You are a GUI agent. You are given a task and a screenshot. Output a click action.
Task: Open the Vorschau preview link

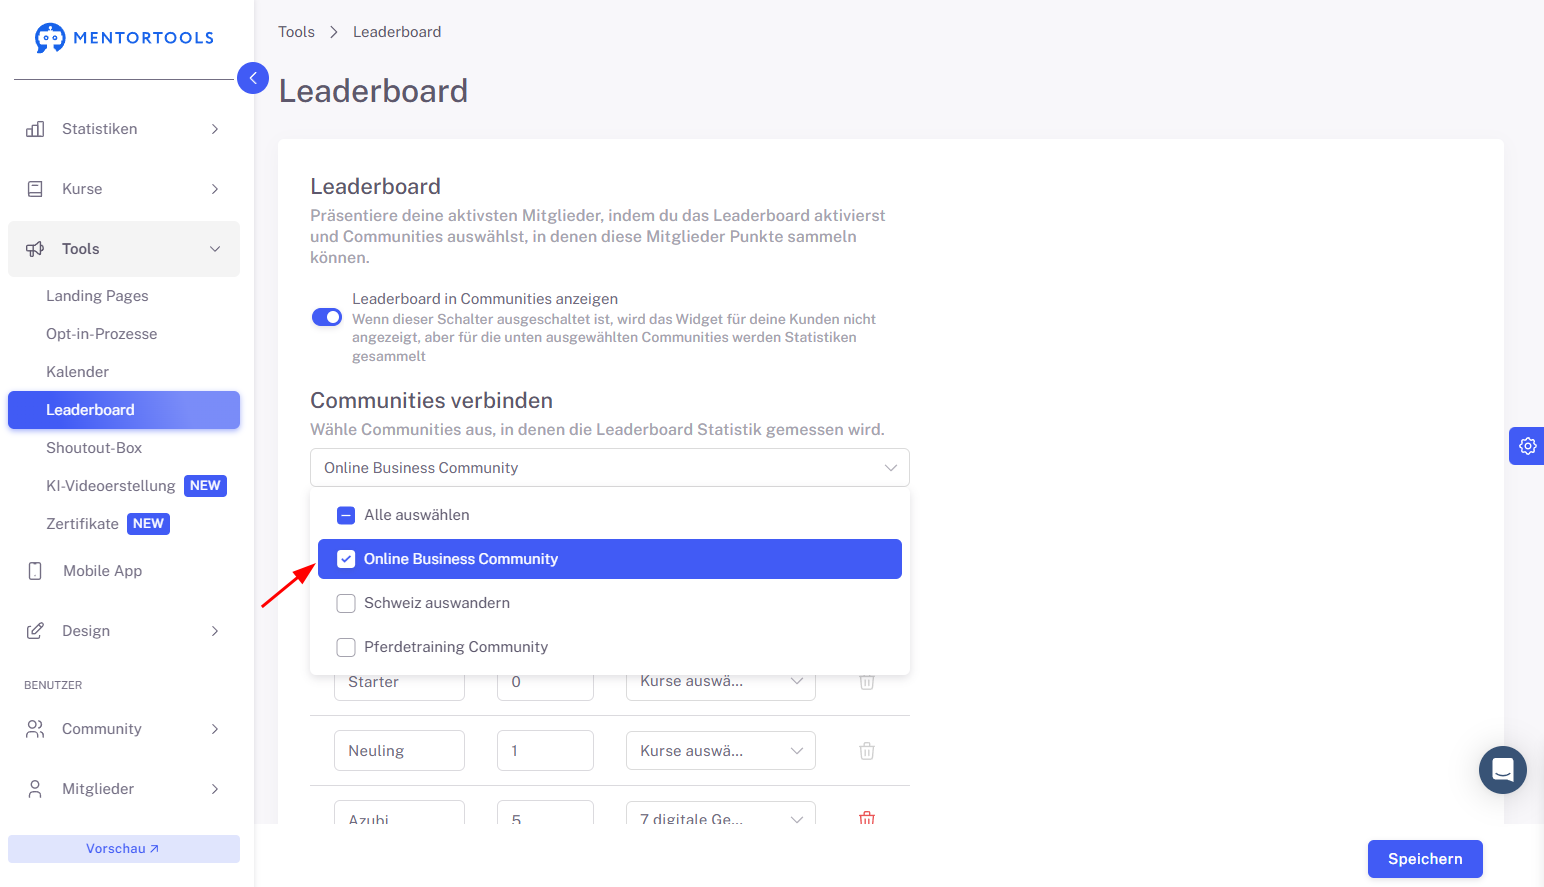point(124,849)
